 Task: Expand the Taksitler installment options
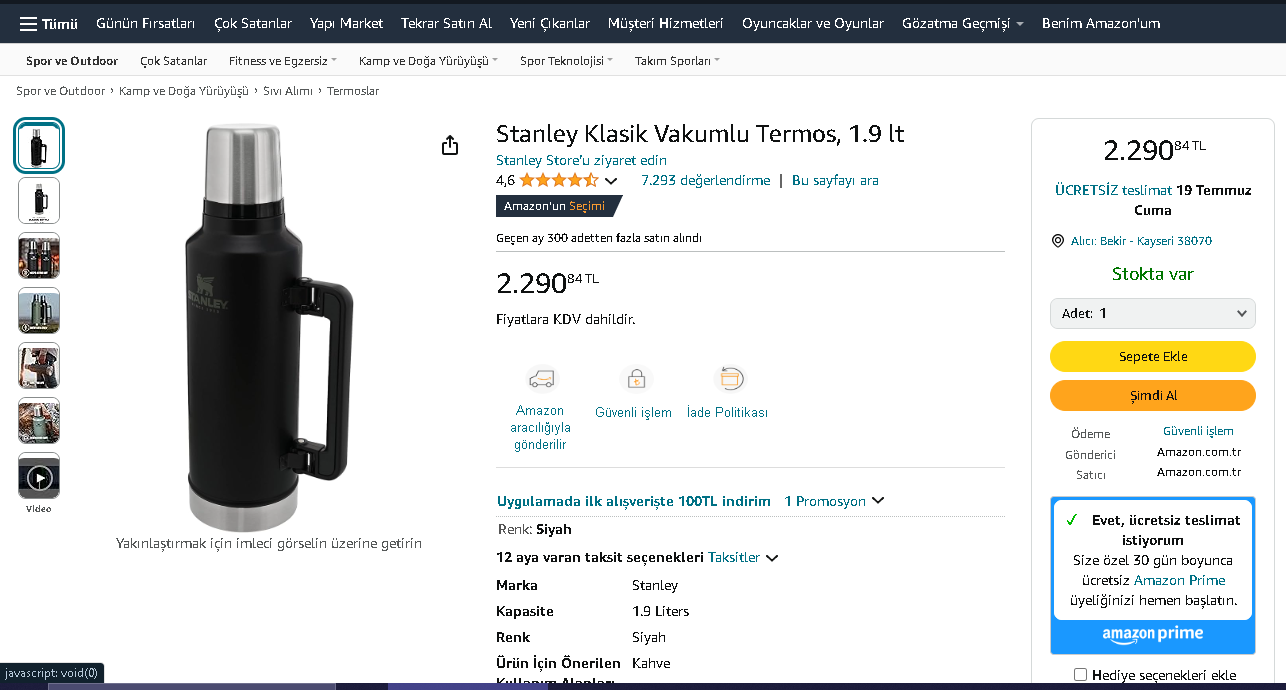click(743, 557)
